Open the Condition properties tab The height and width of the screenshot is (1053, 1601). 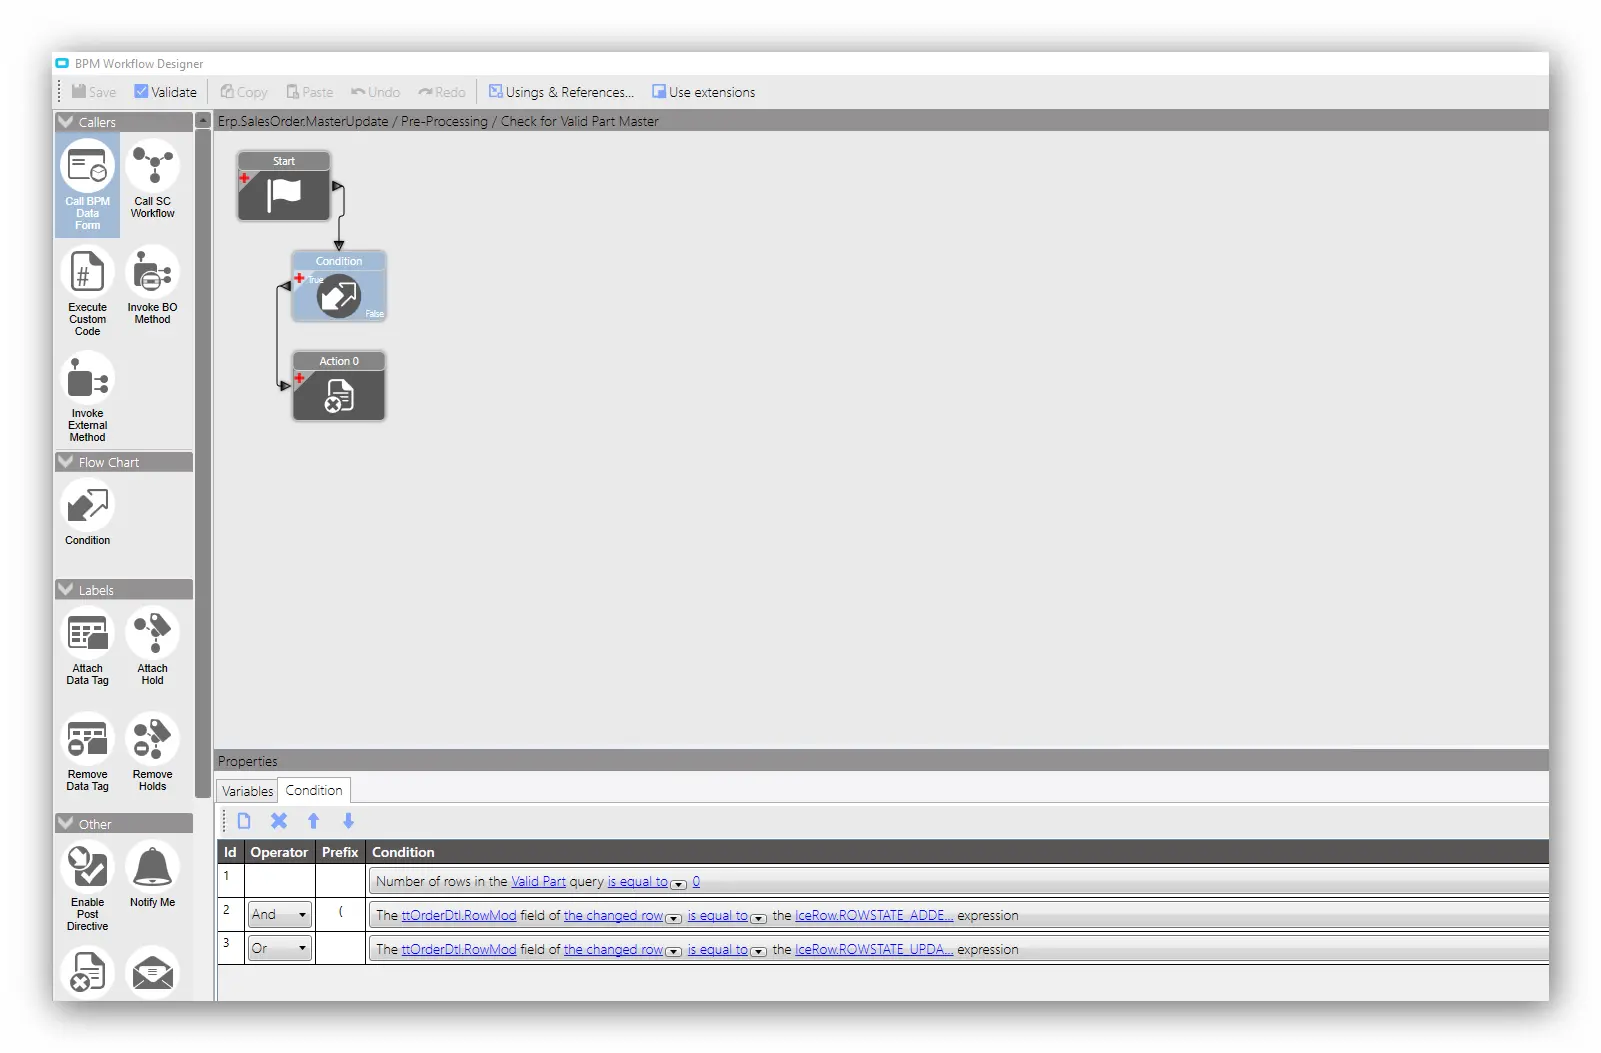[314, 791]
